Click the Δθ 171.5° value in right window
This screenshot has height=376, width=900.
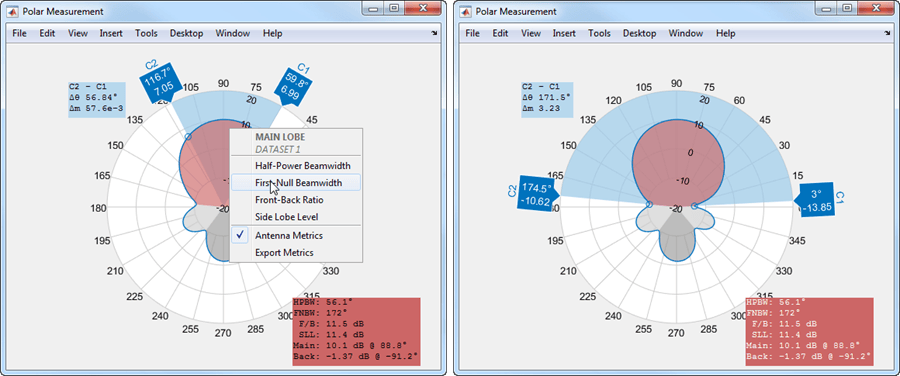547,97
